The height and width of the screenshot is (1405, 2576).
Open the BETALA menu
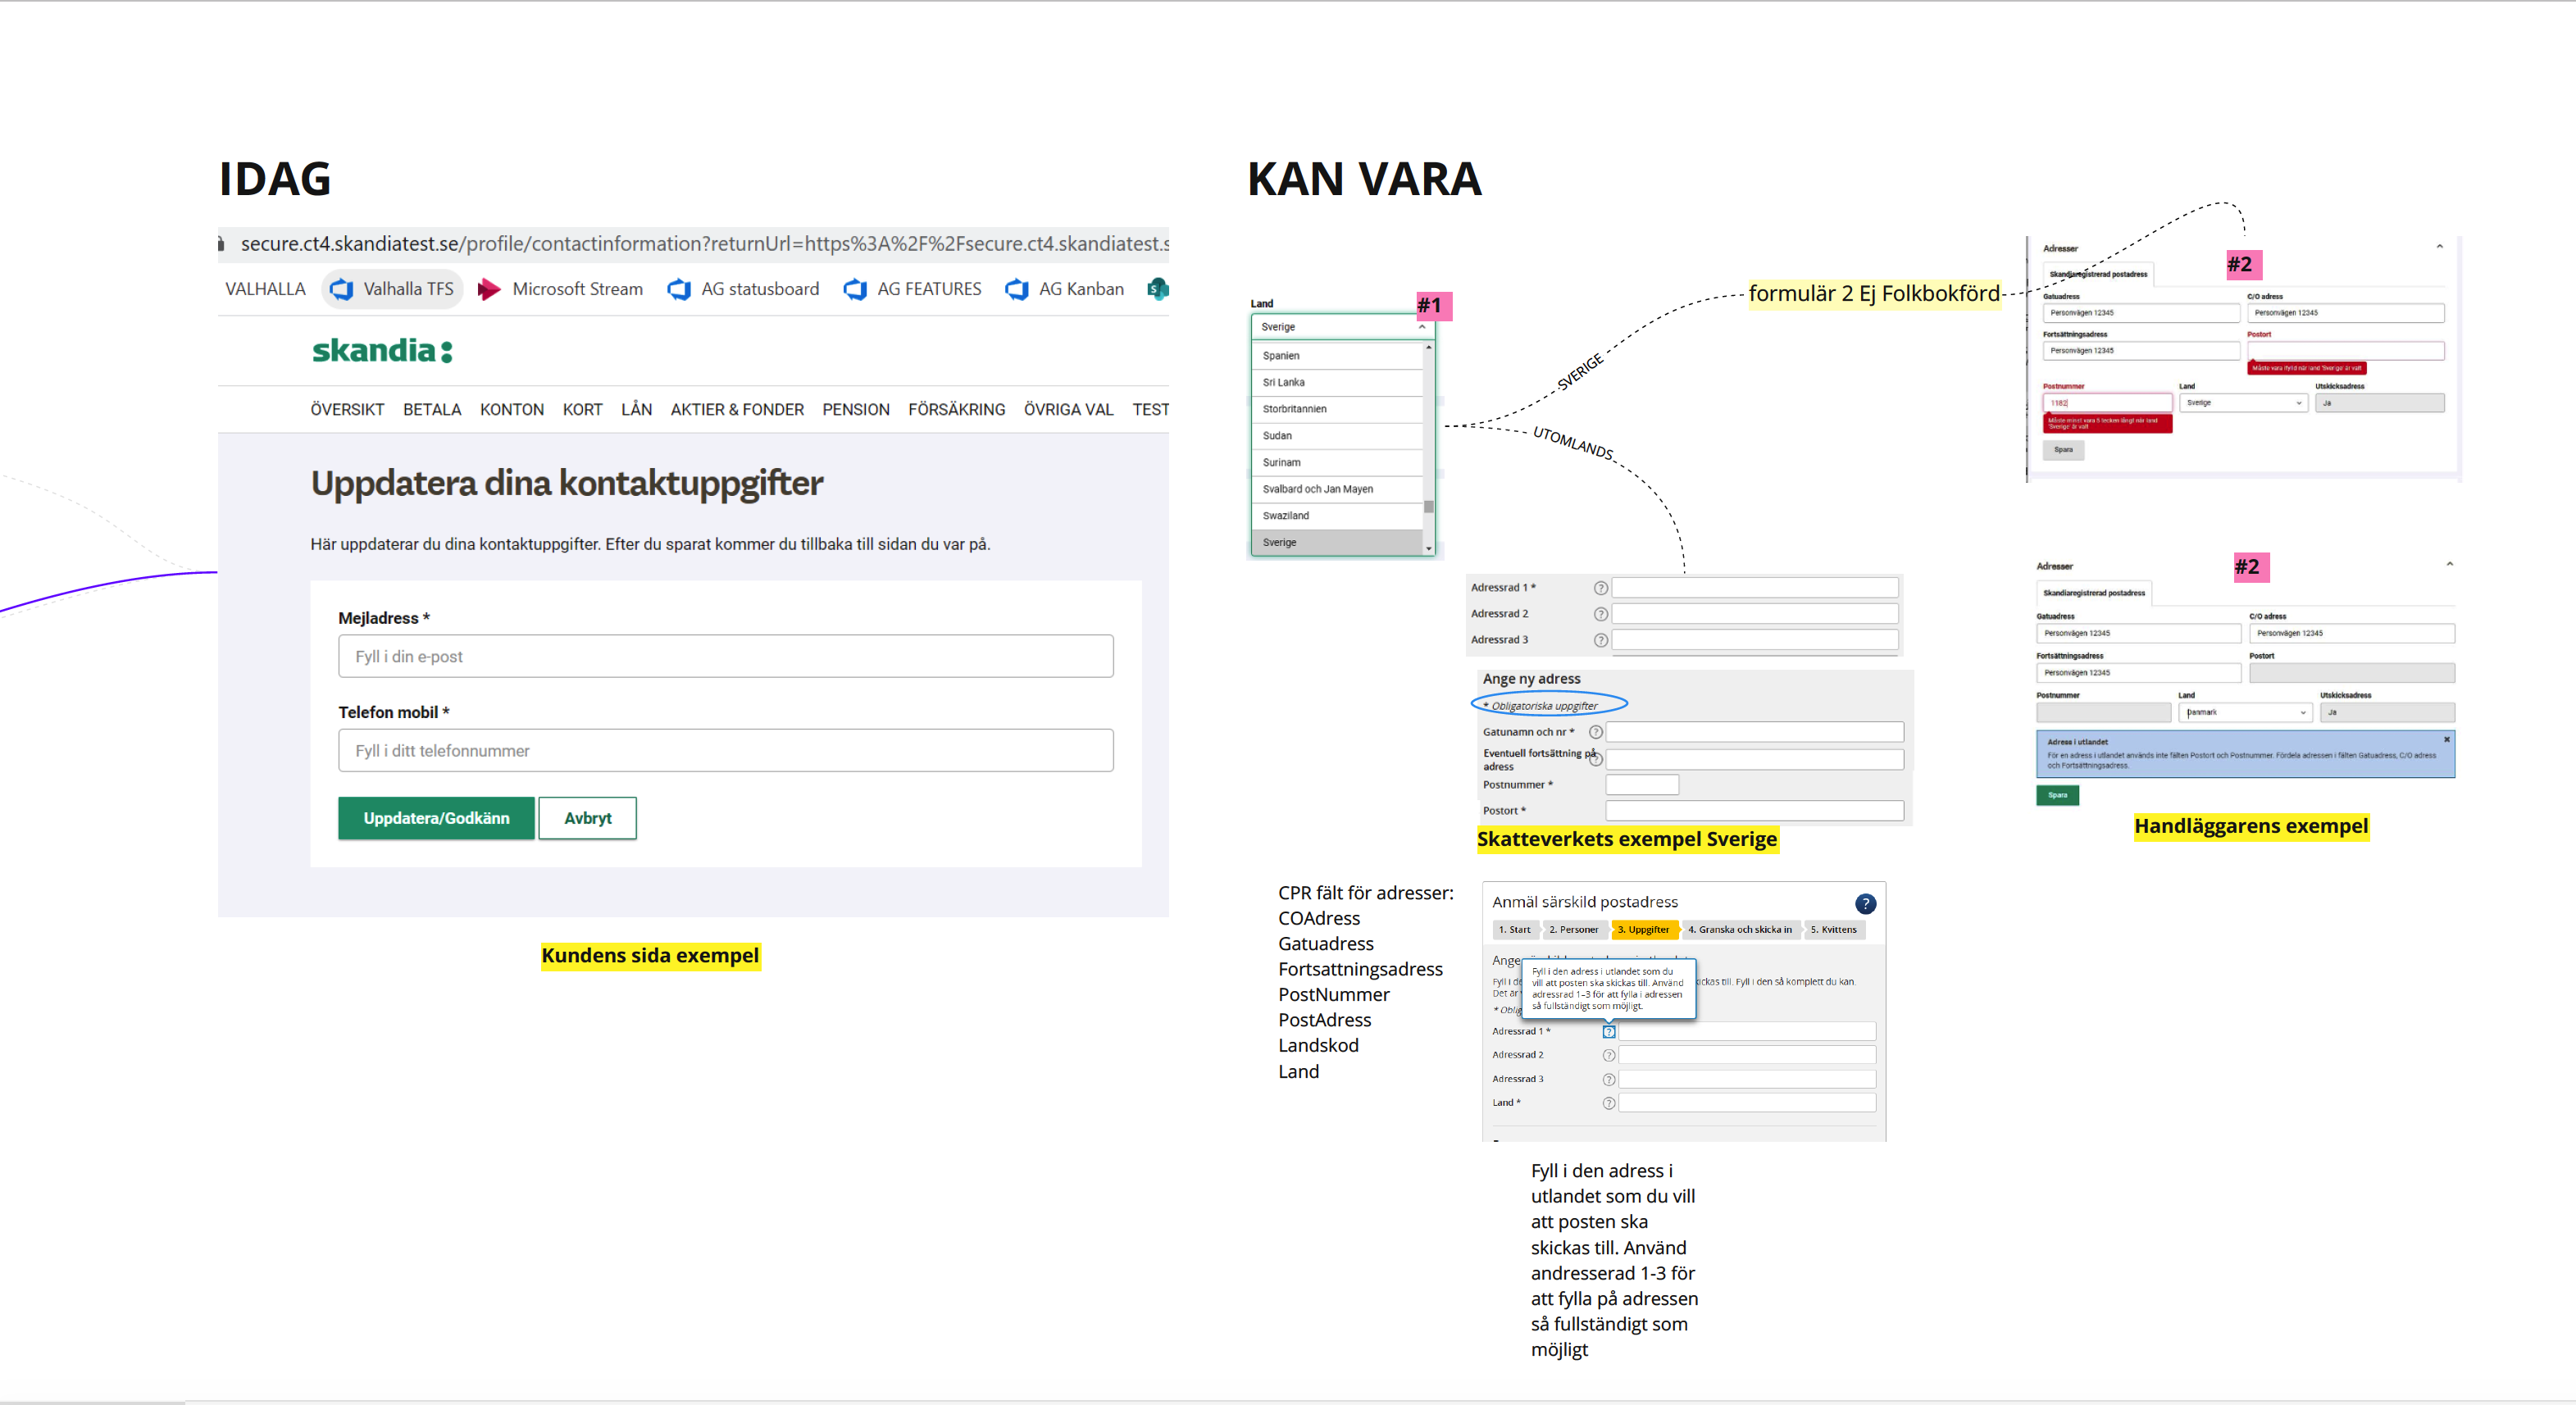pos(432,409)
